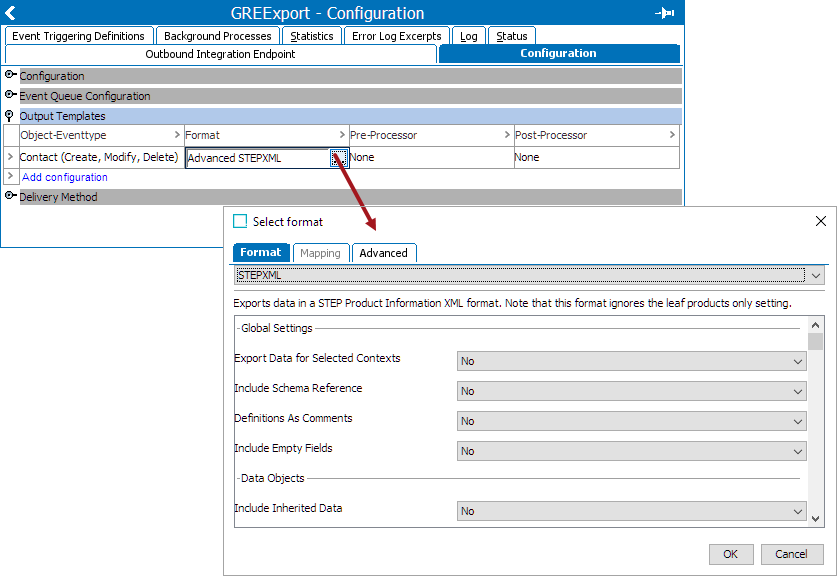Screen dimensions: 837x576
Task: Open the STEPXML format dropdown
Action: 817,275
